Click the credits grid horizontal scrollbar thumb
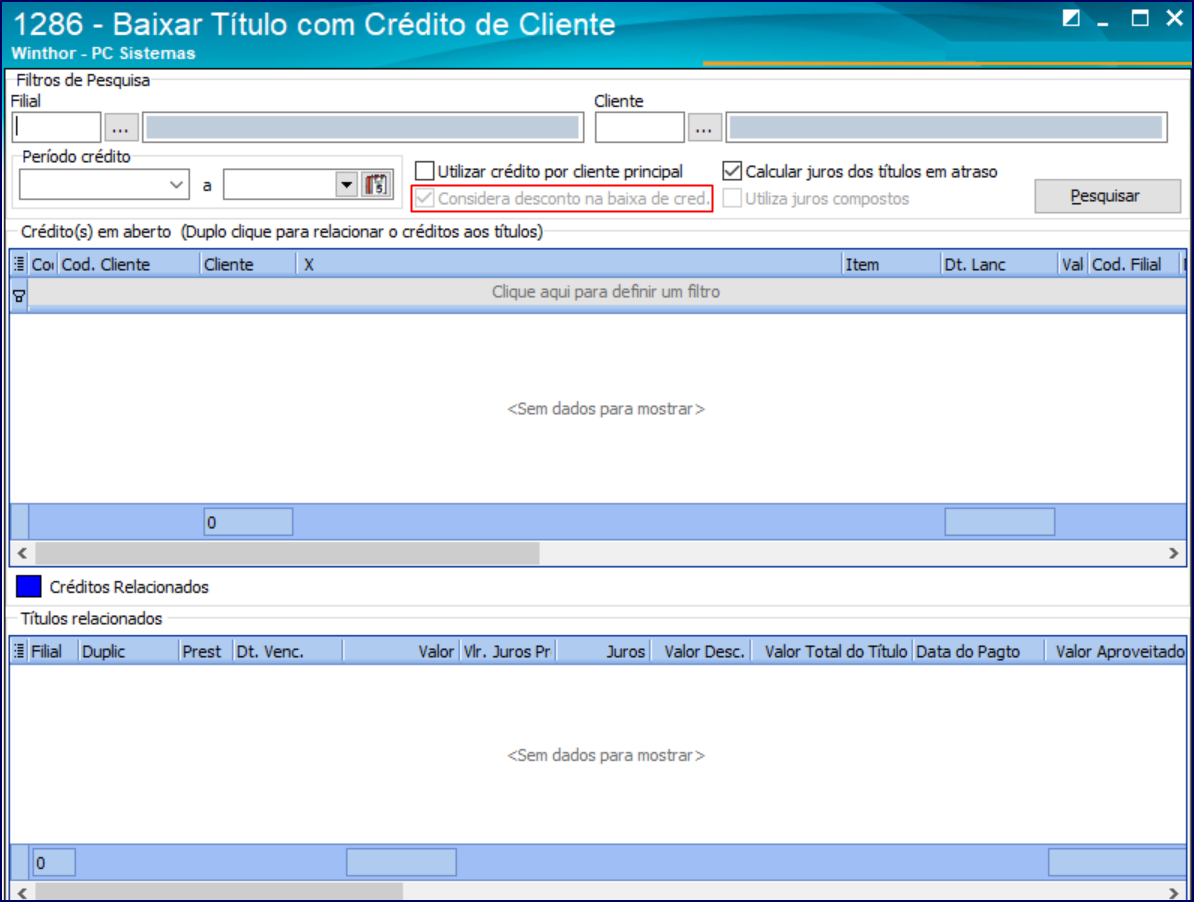The width and height of the screenshot is (1194, 902). pos(287,553)
